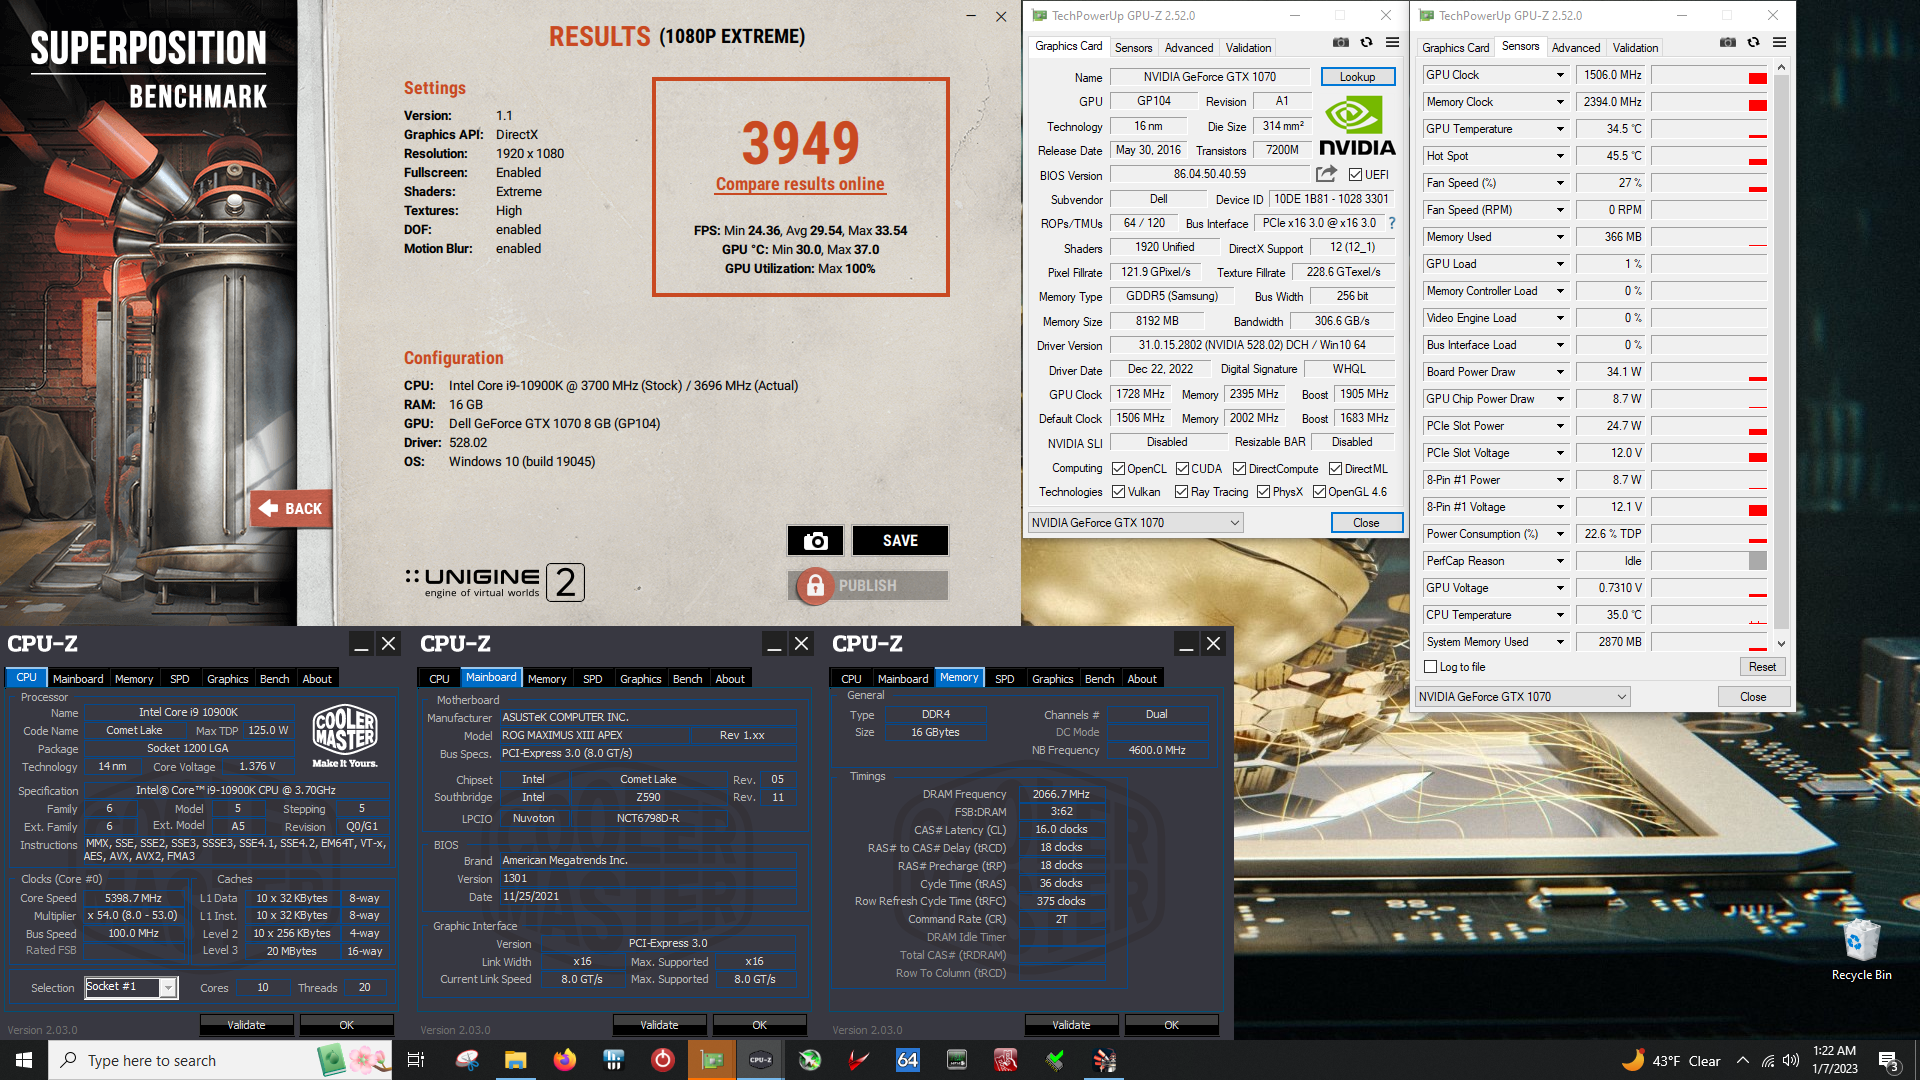Open AIDA64 icon in taskbar
Viewport: 1920px width, 1080px height.
[x=908, y=1060]
